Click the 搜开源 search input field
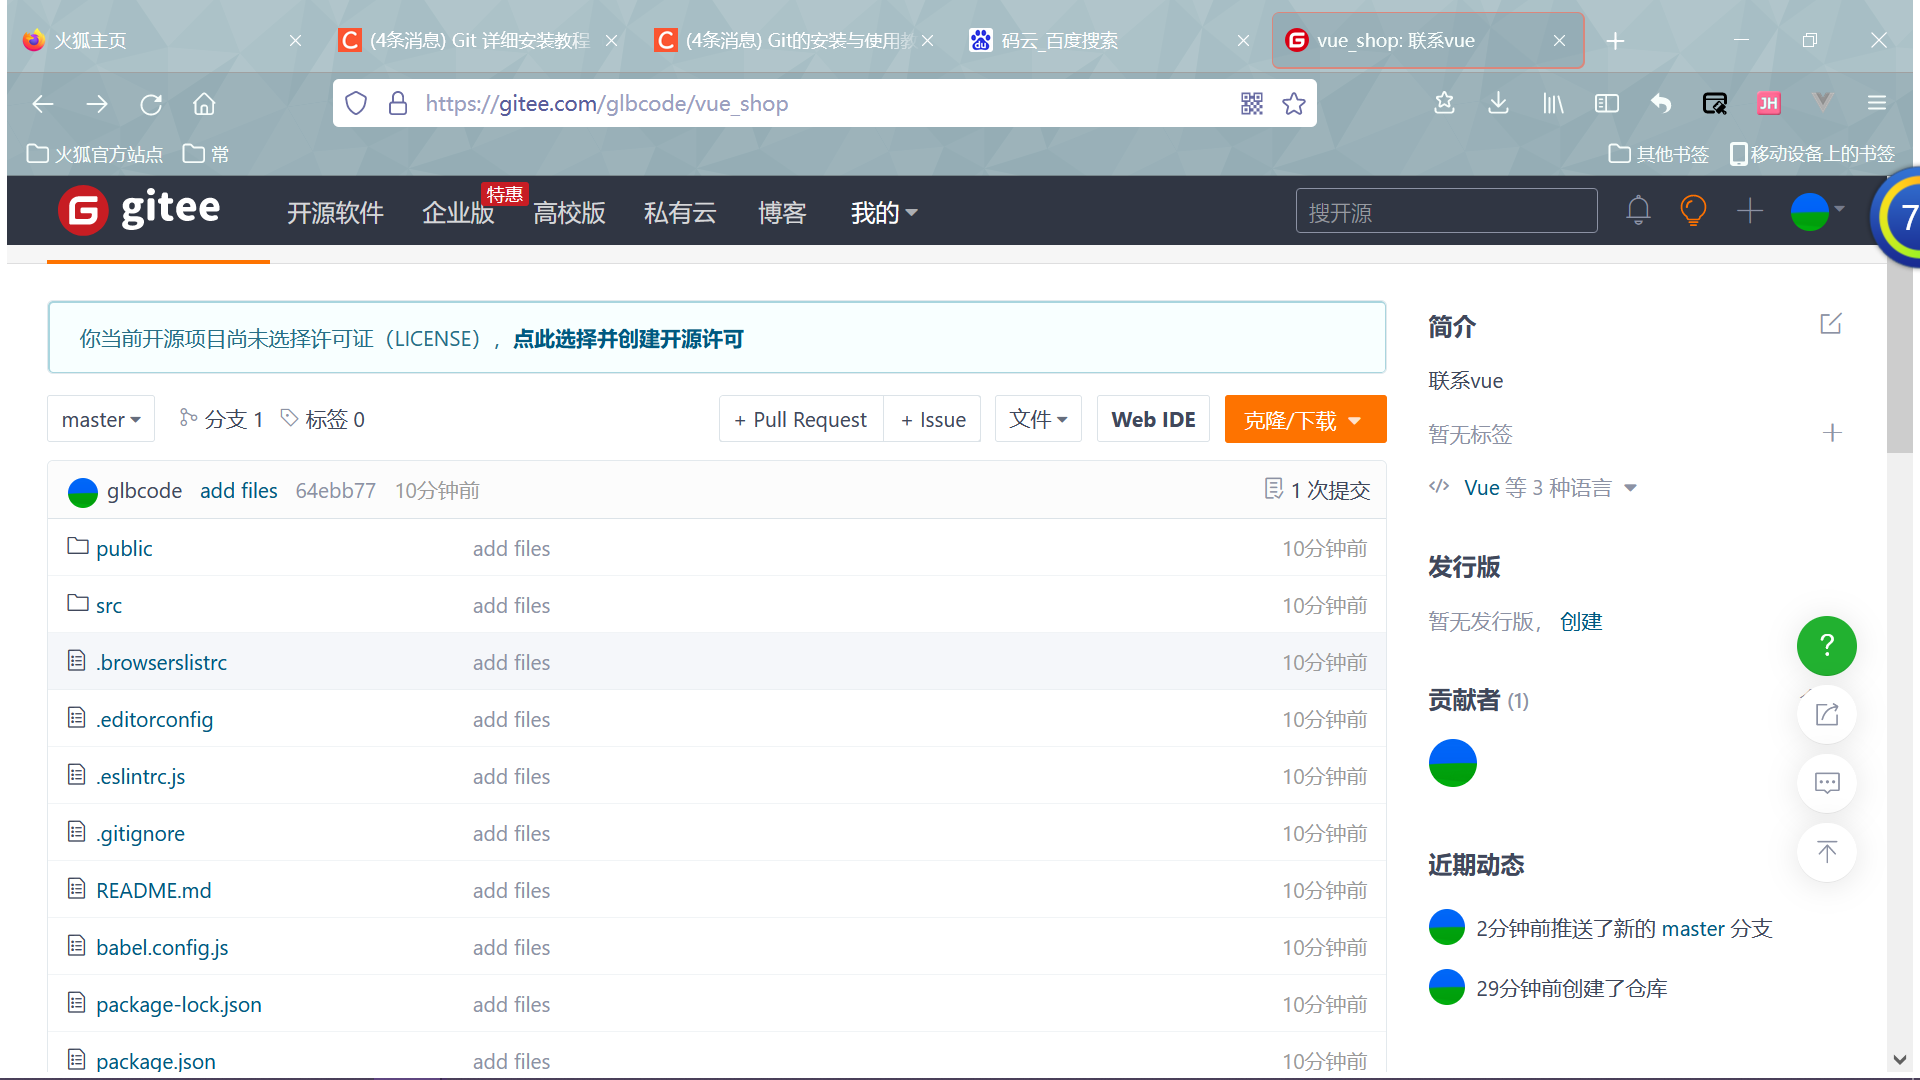 1445,212
